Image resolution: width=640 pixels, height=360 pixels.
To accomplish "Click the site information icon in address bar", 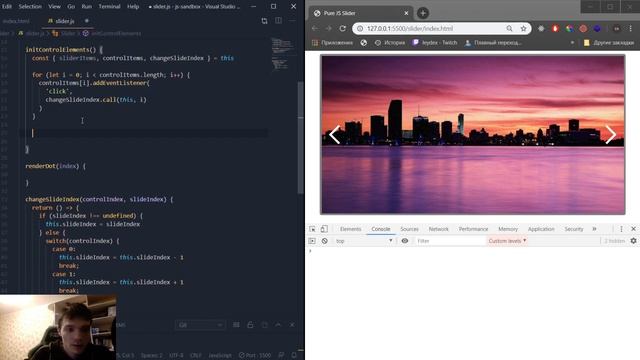I will click(x=360, y=29).
